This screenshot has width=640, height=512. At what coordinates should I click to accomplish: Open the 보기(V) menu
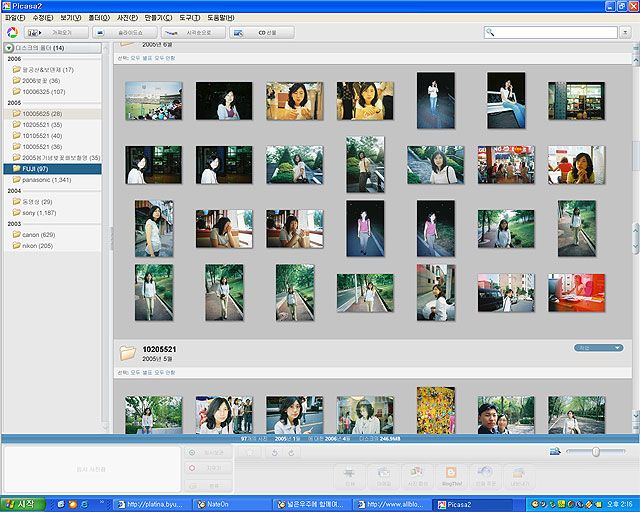tap(71, 18)
